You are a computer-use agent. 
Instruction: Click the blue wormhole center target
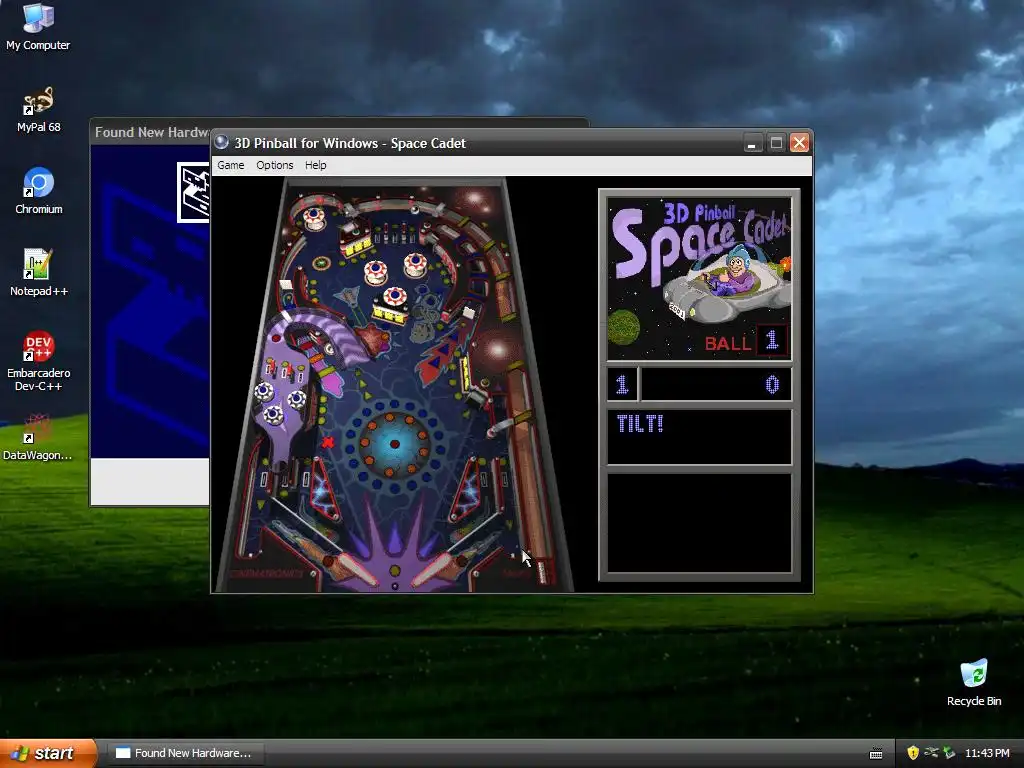point(394,444)
